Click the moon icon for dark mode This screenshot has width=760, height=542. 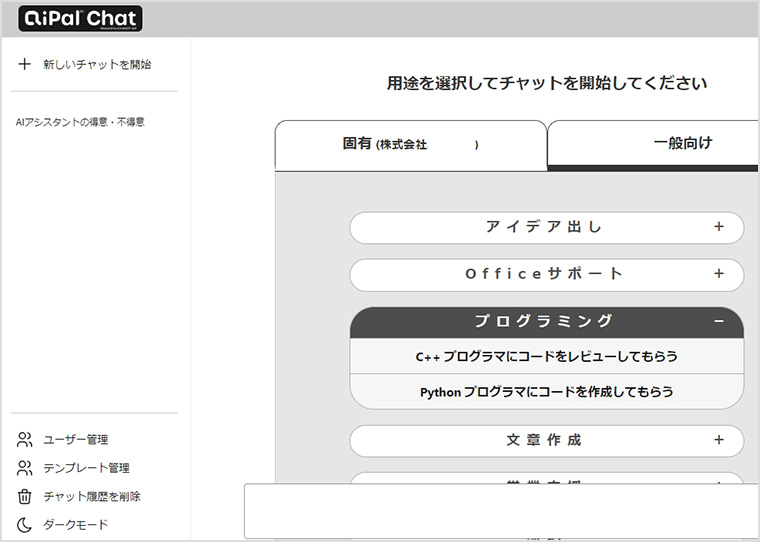(24, 525)
